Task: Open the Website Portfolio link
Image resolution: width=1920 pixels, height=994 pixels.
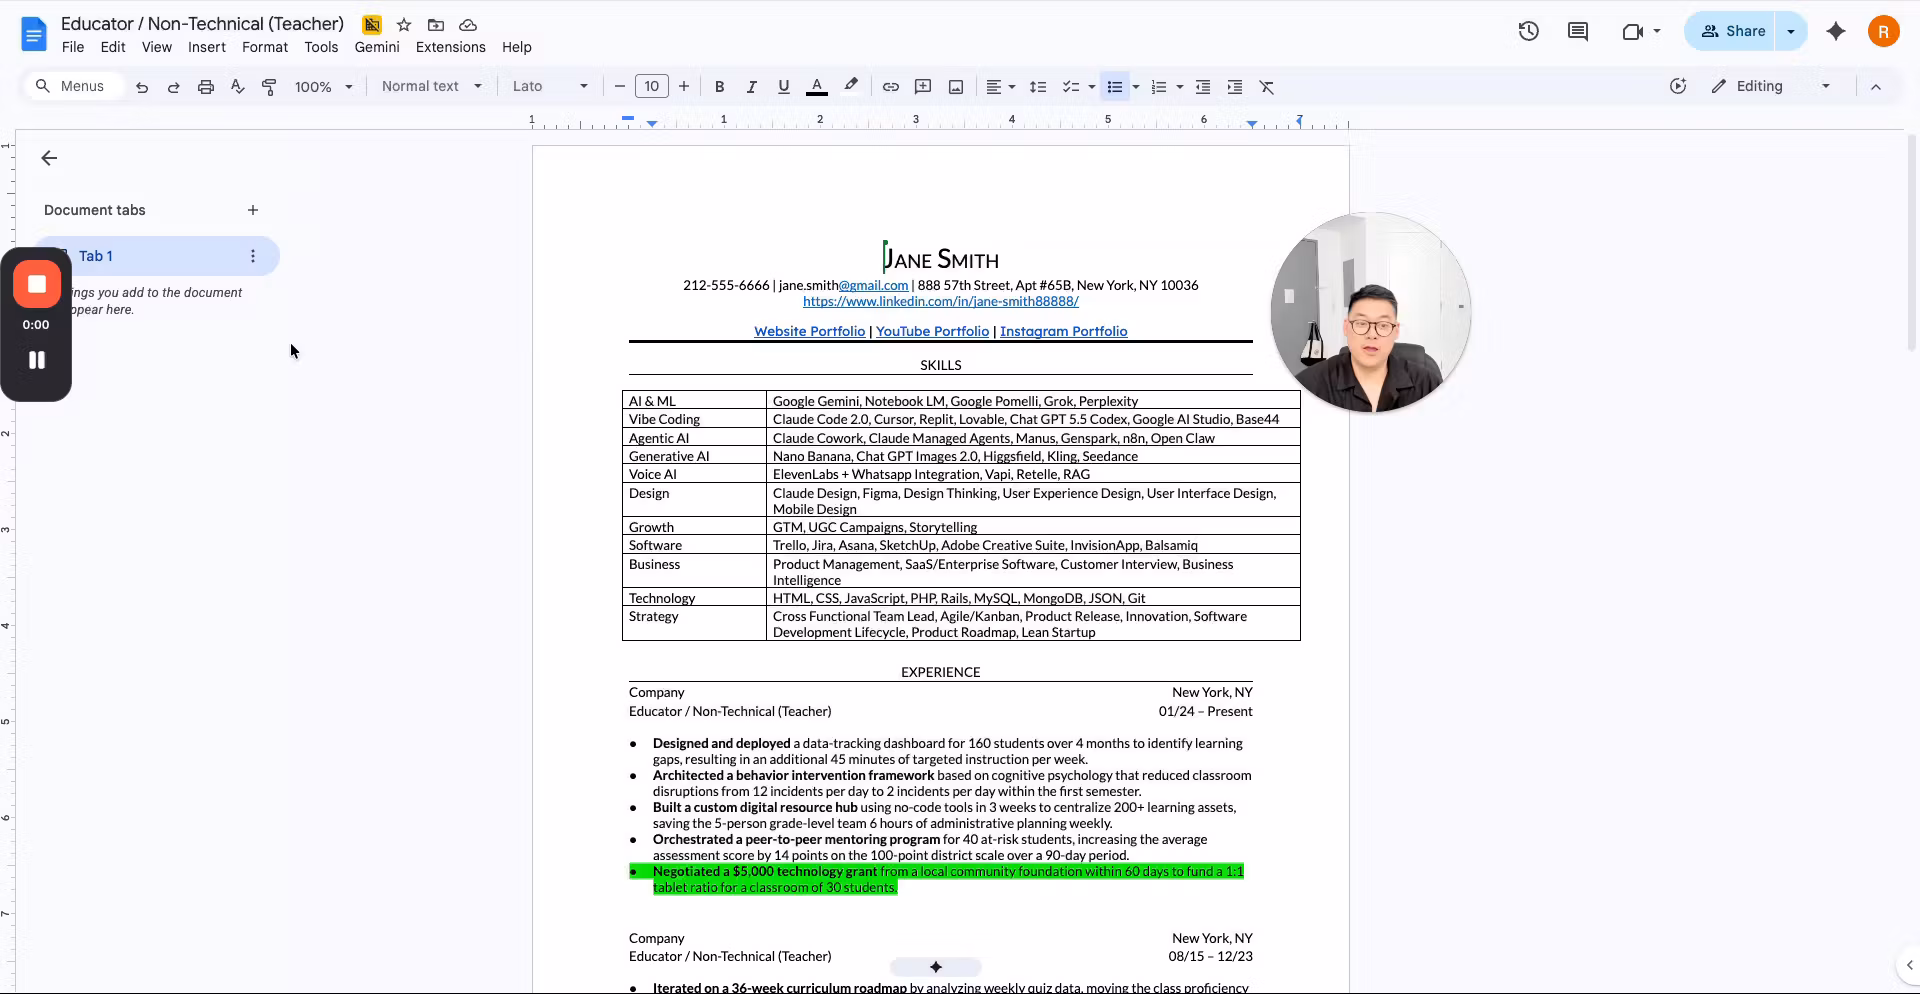Action: click(809, 332)
